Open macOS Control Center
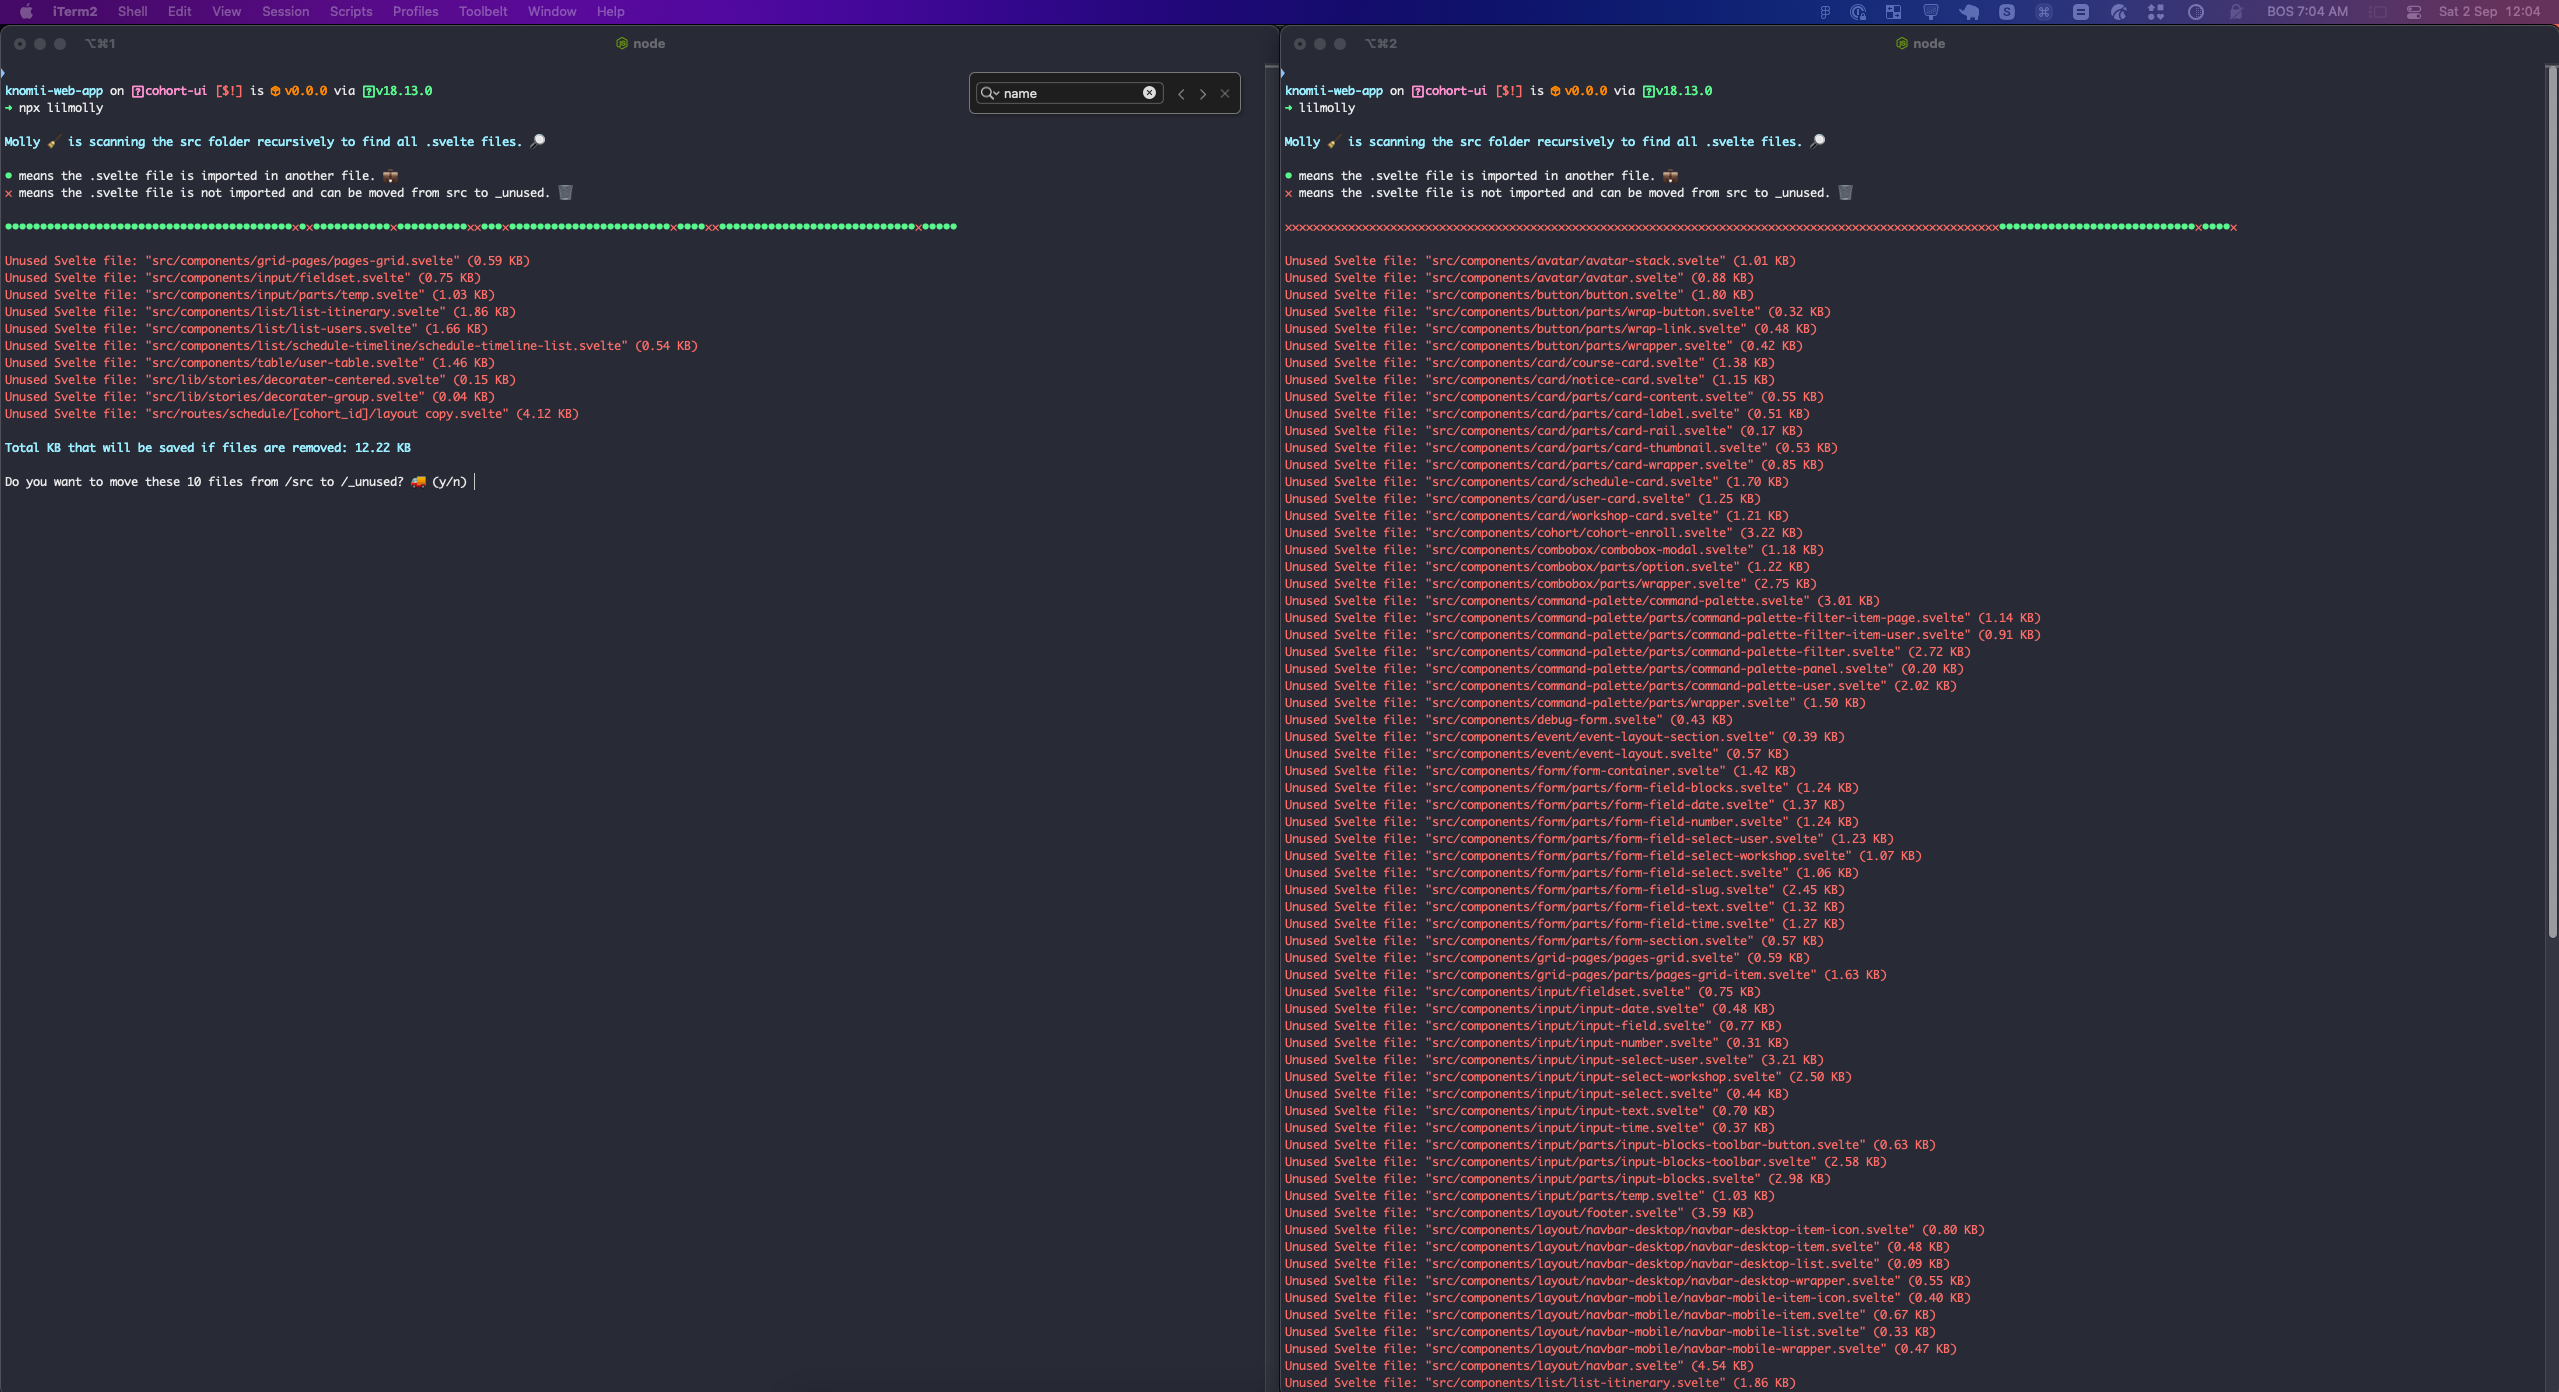Viewport: 2559px width, 1392px height. click(2414, 12)
